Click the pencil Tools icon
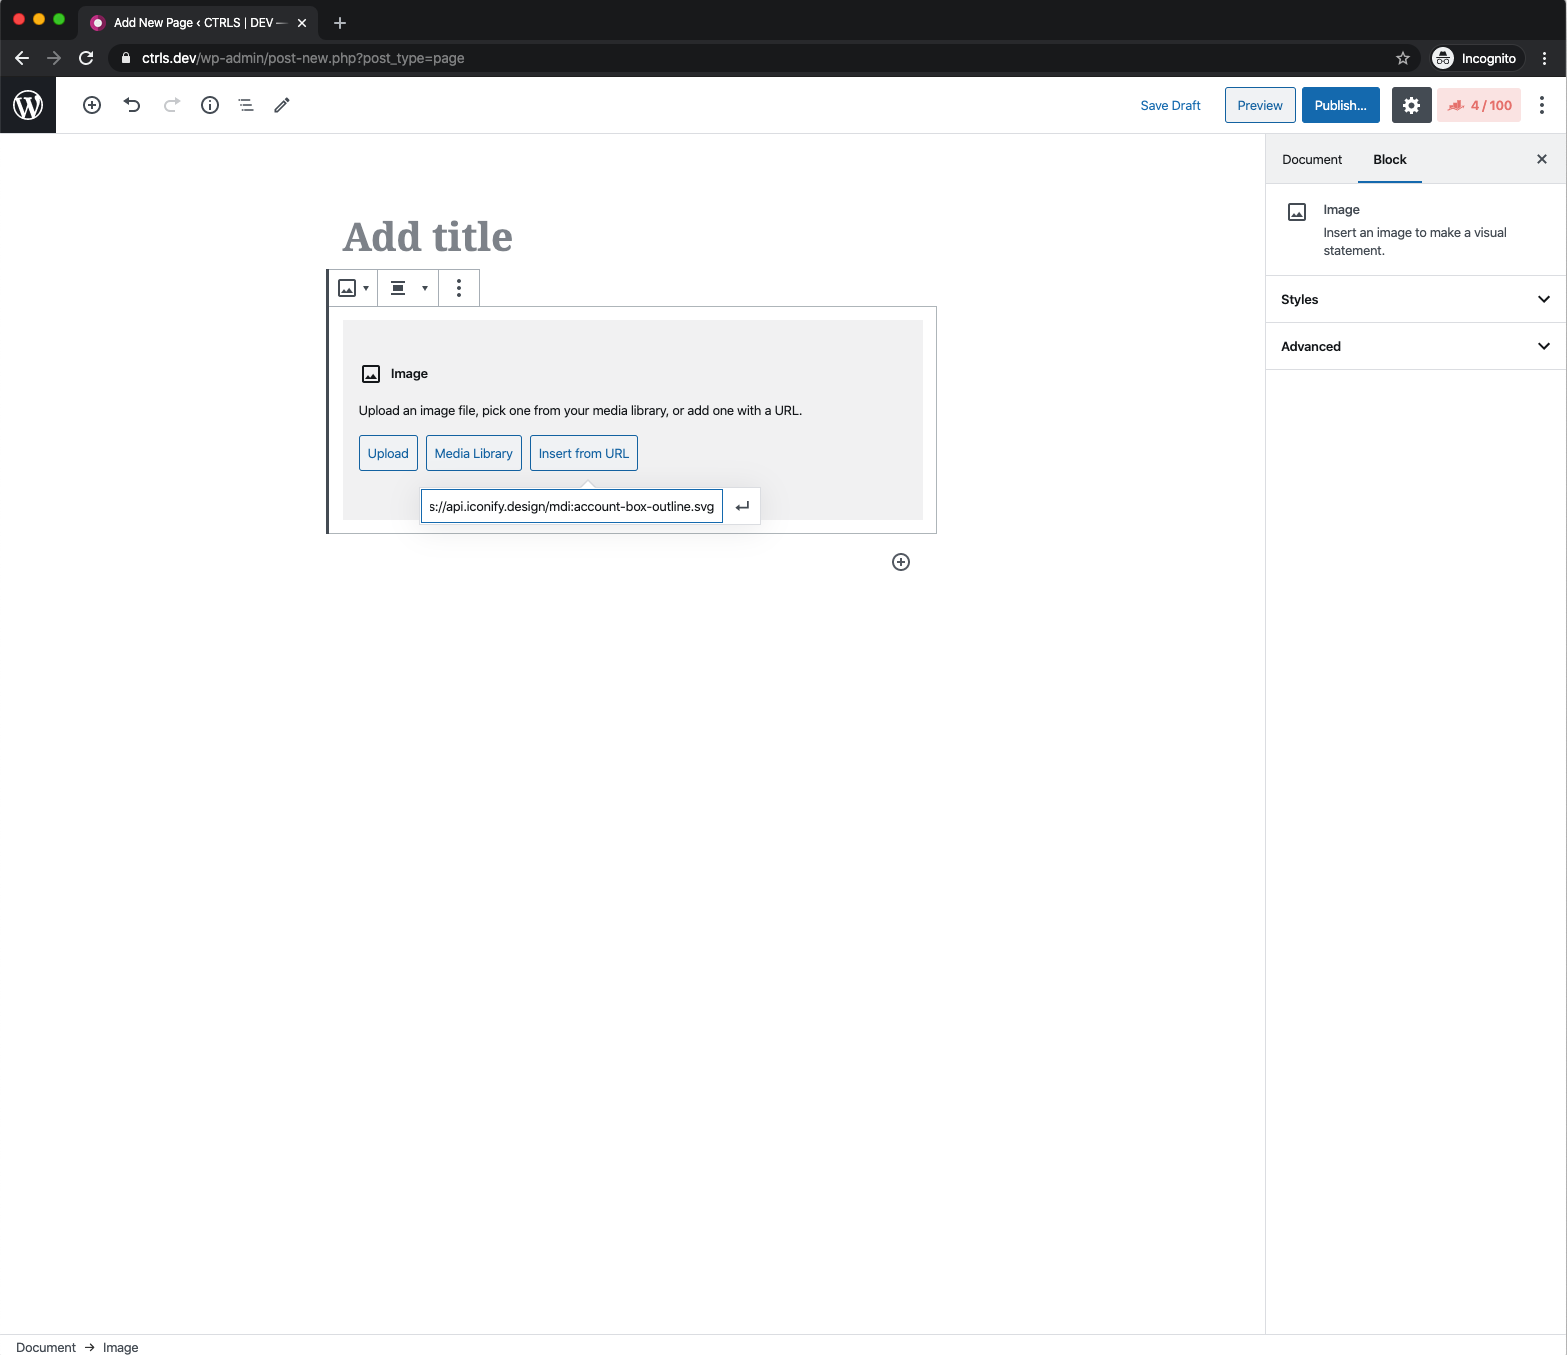 point(282,105)
